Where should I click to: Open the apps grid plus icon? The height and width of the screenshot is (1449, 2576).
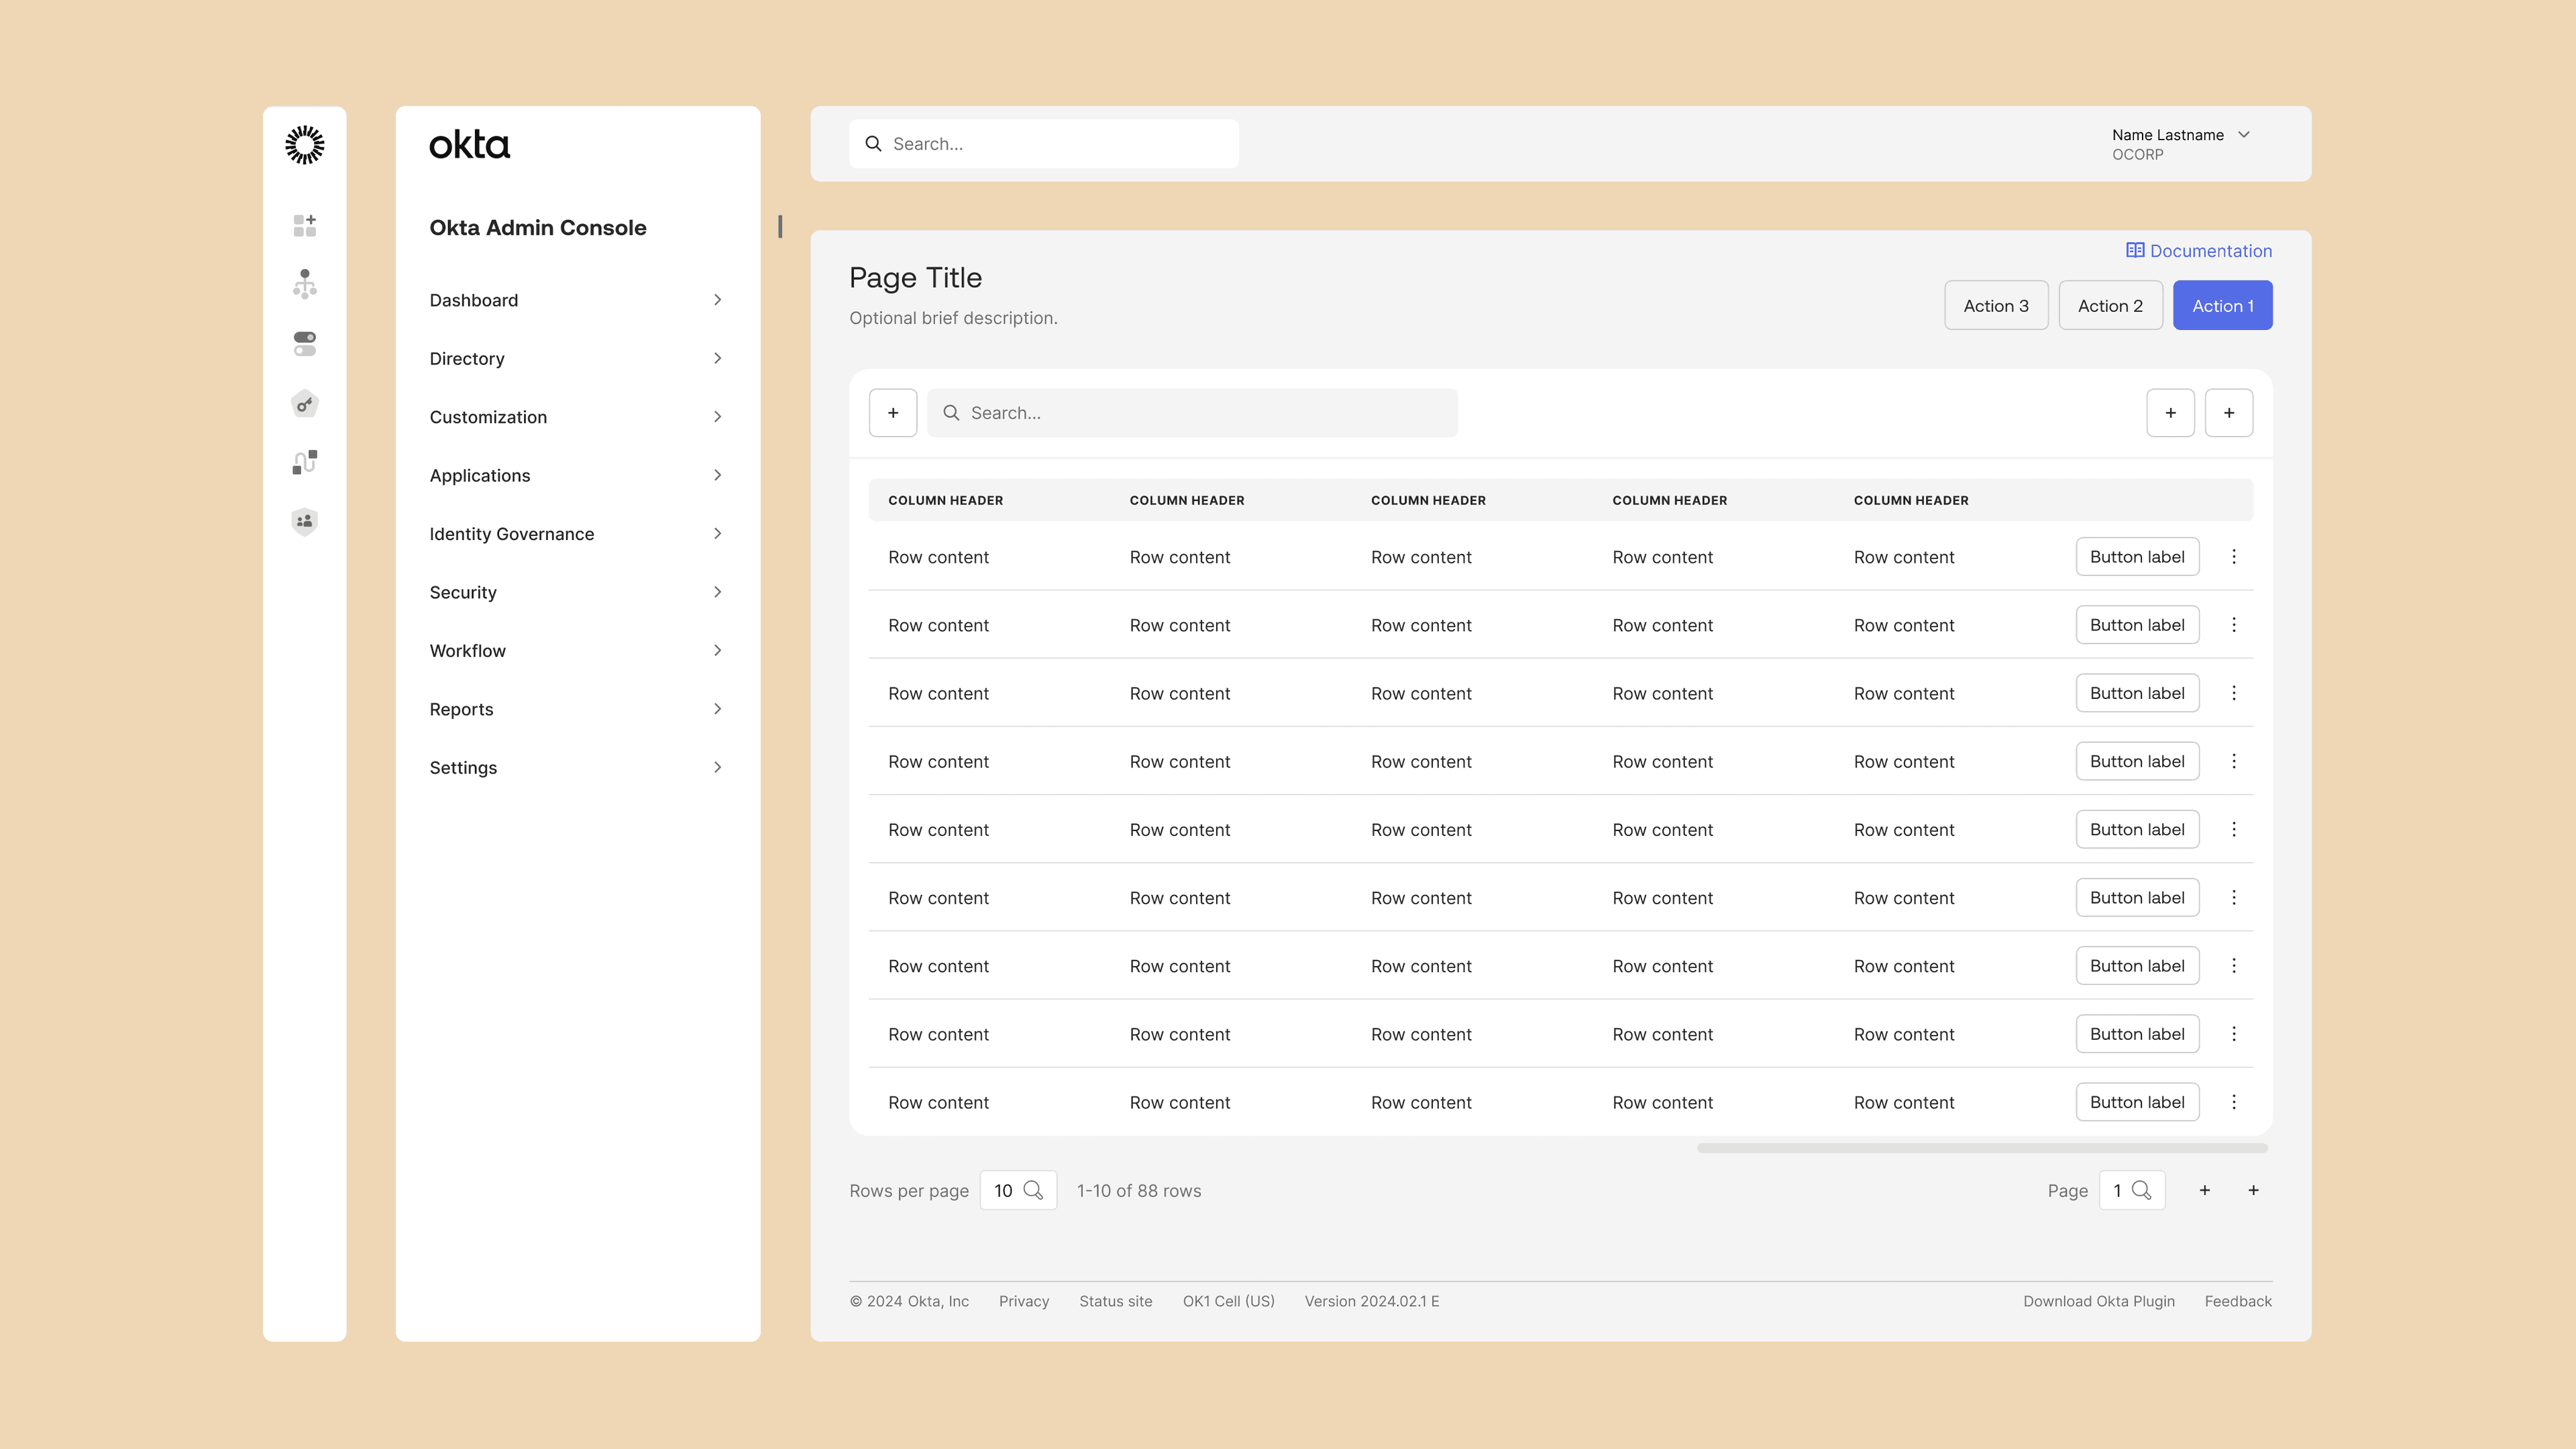click(304, 226)
